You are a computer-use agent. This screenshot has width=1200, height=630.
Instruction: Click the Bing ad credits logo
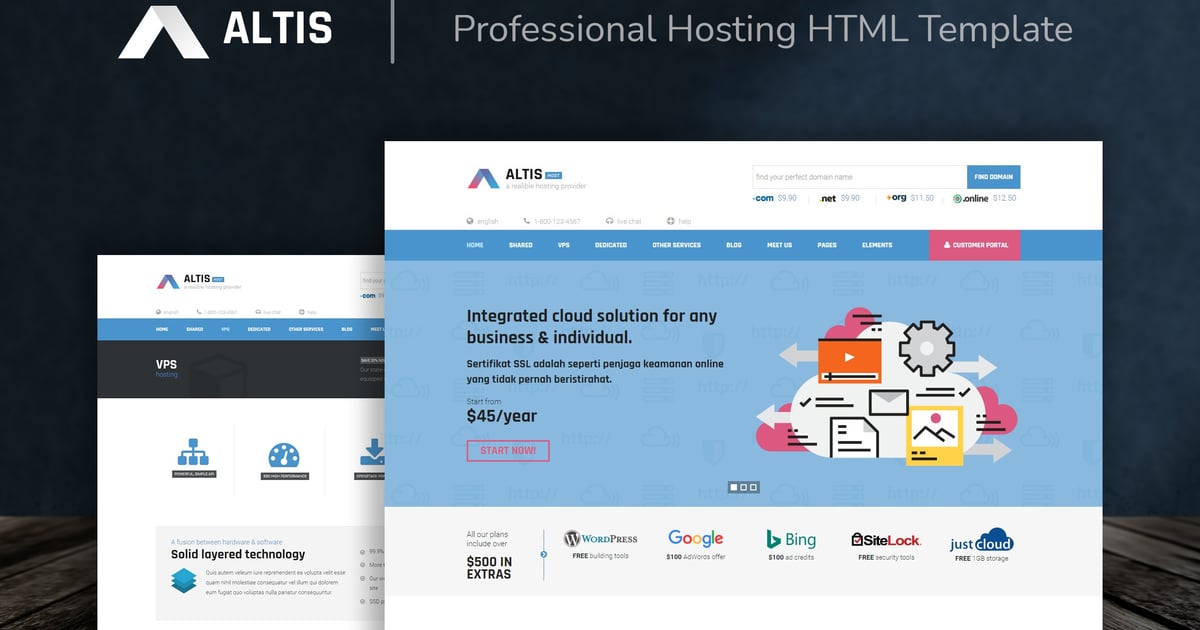791,539
